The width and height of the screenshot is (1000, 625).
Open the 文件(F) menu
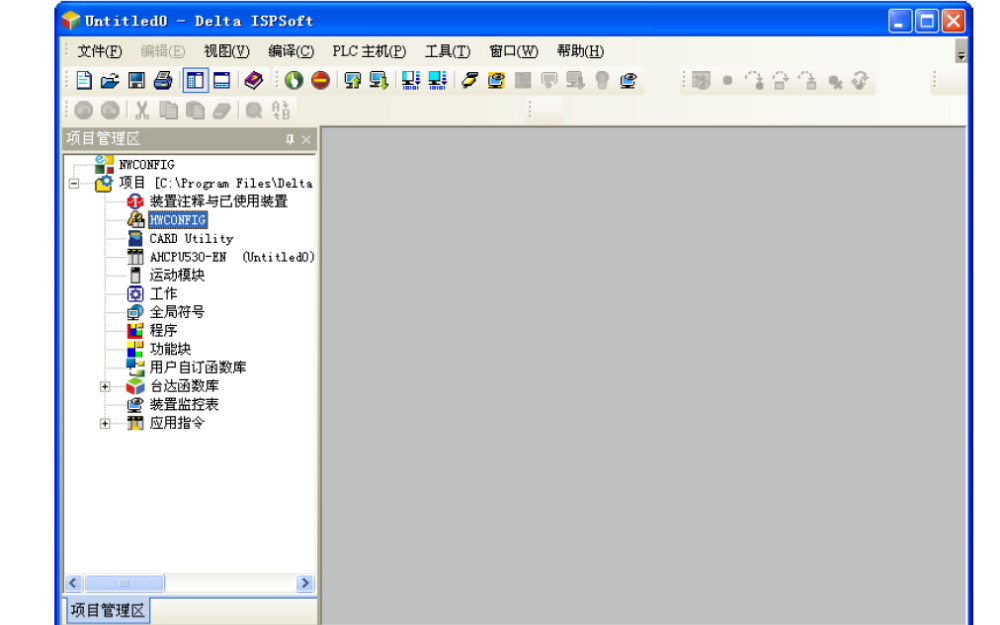[x=99, y=51]
